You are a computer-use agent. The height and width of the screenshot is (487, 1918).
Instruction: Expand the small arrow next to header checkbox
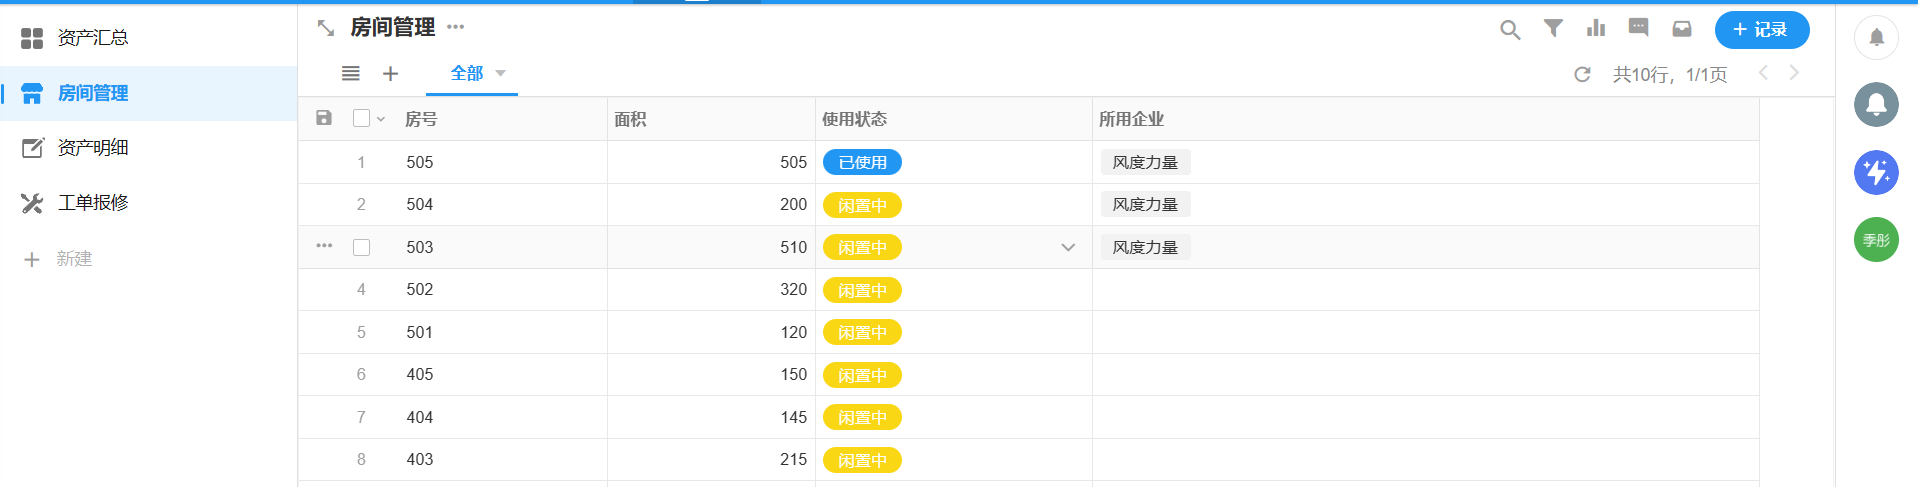(x=381, y=119)
